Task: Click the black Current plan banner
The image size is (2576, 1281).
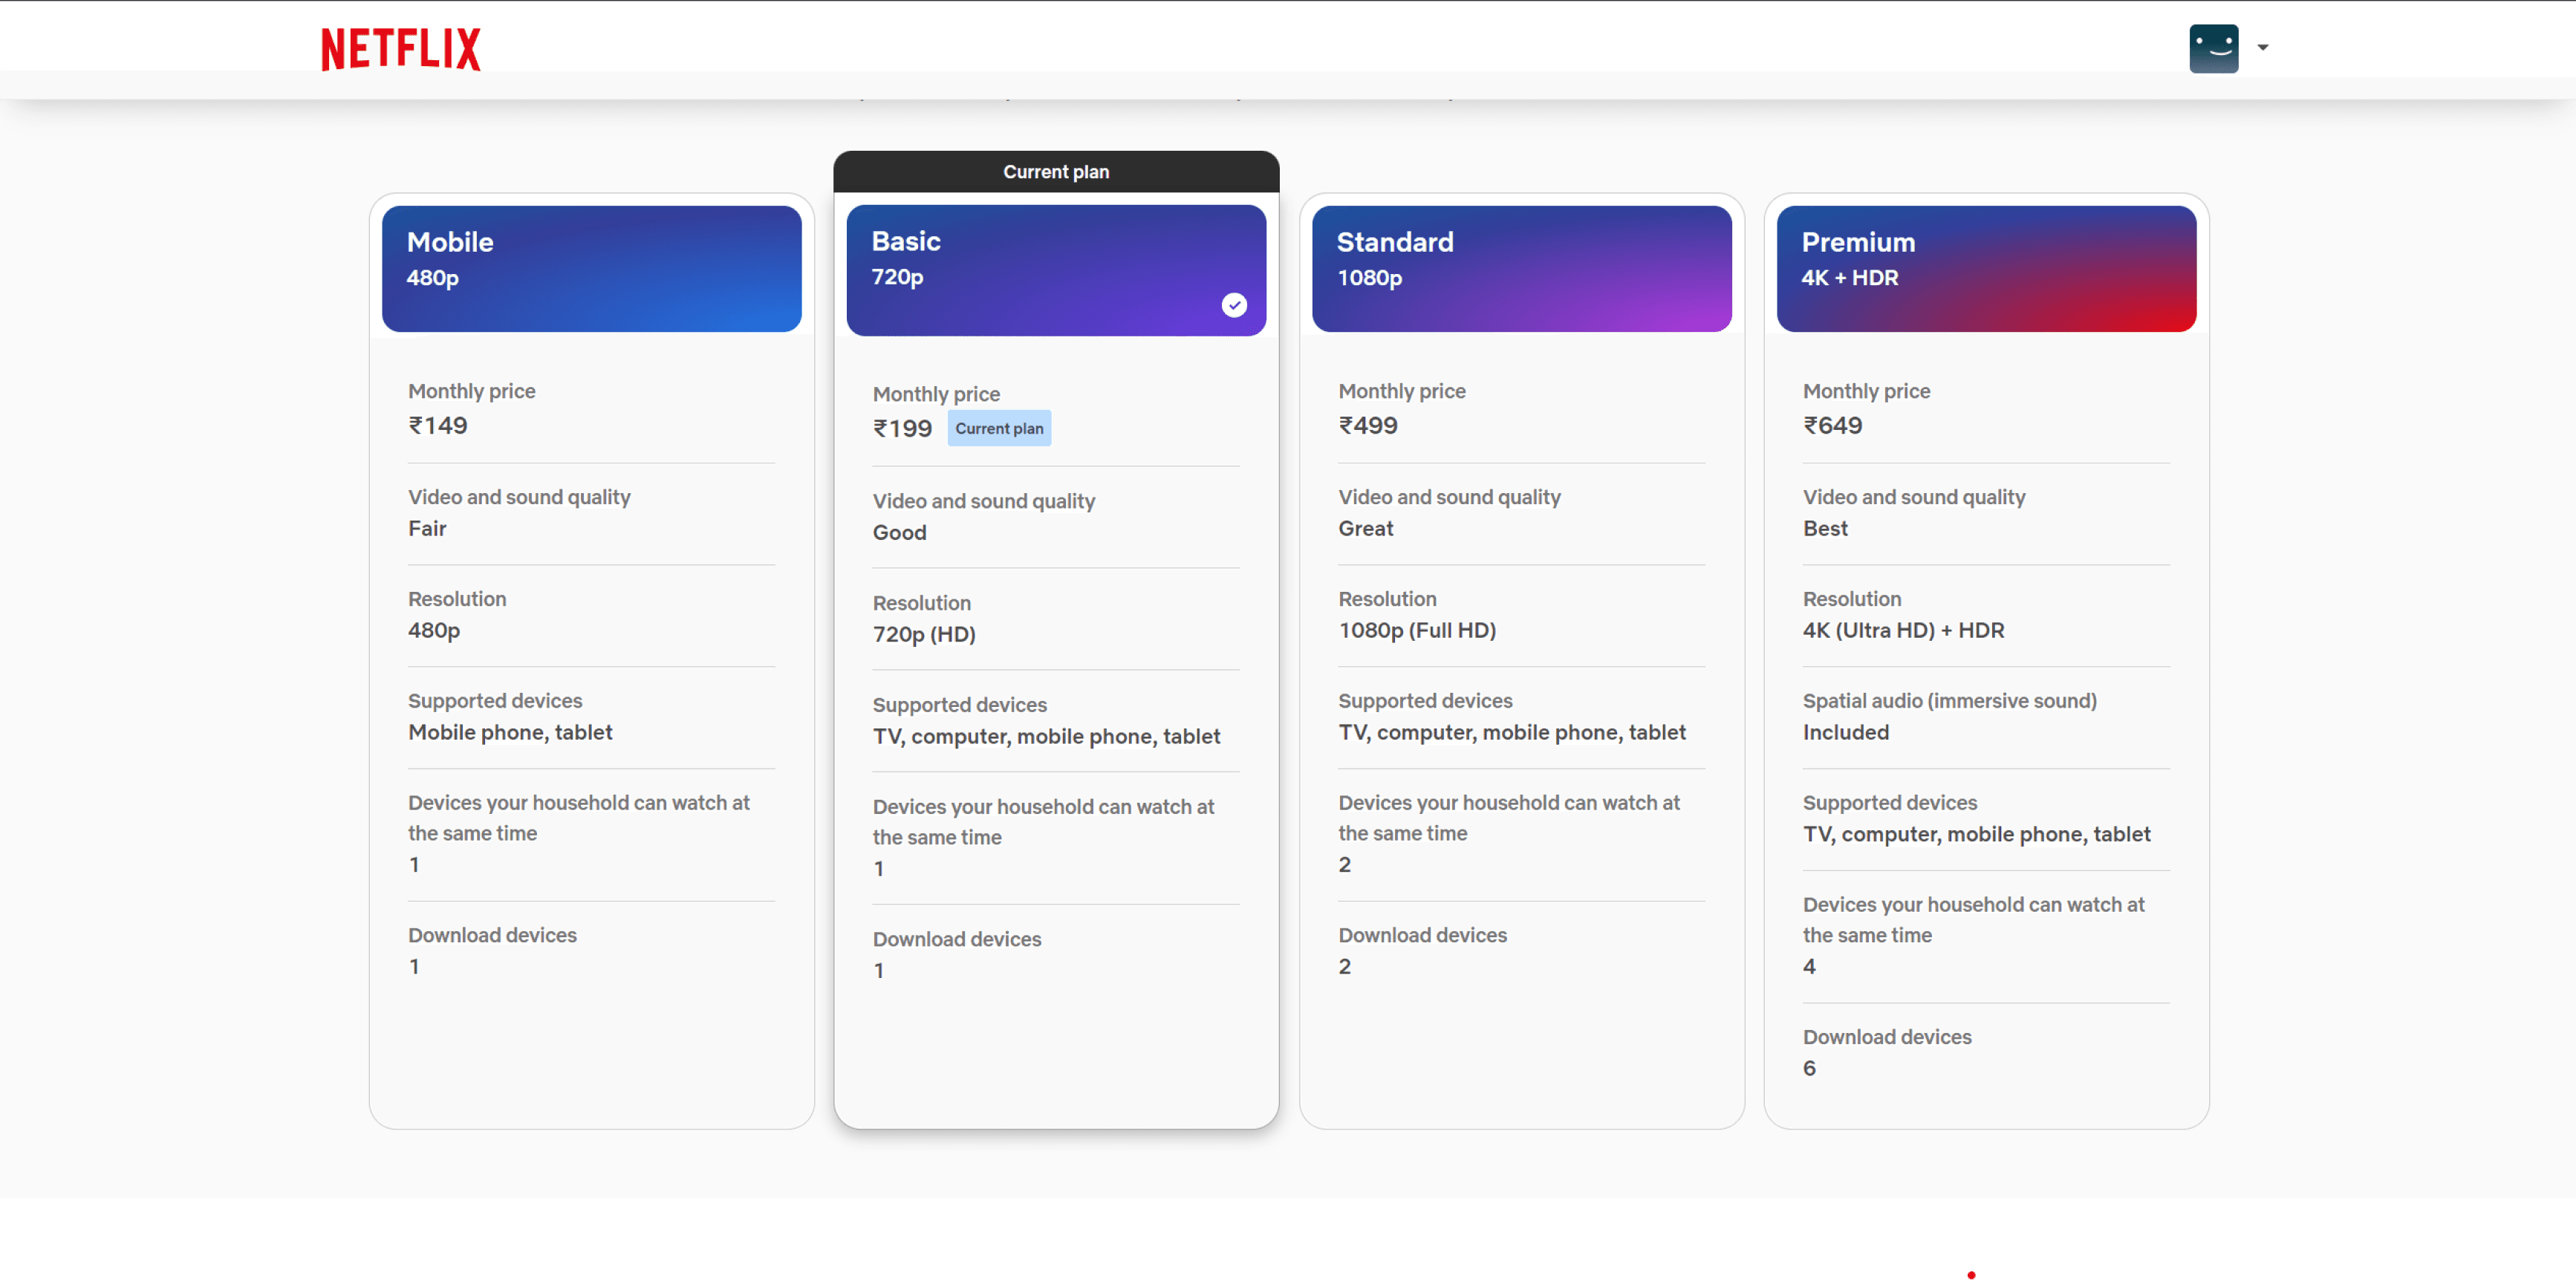Action: click(1055, 172)
